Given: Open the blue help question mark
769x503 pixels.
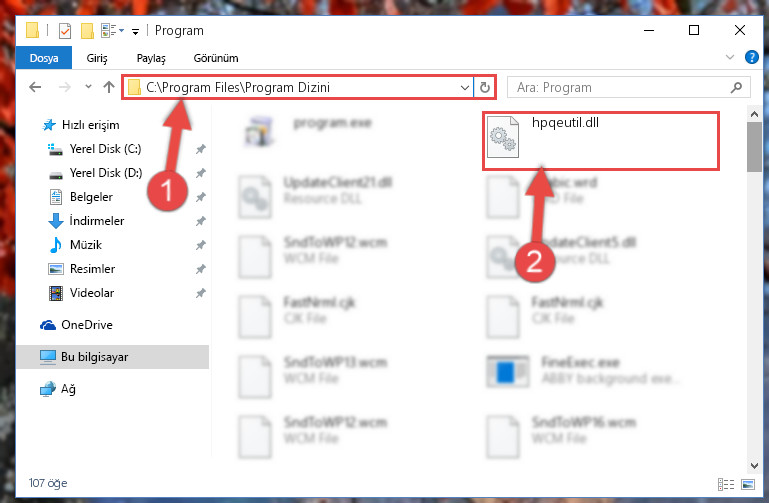Looking at the screenshot, I should (751, 57).
